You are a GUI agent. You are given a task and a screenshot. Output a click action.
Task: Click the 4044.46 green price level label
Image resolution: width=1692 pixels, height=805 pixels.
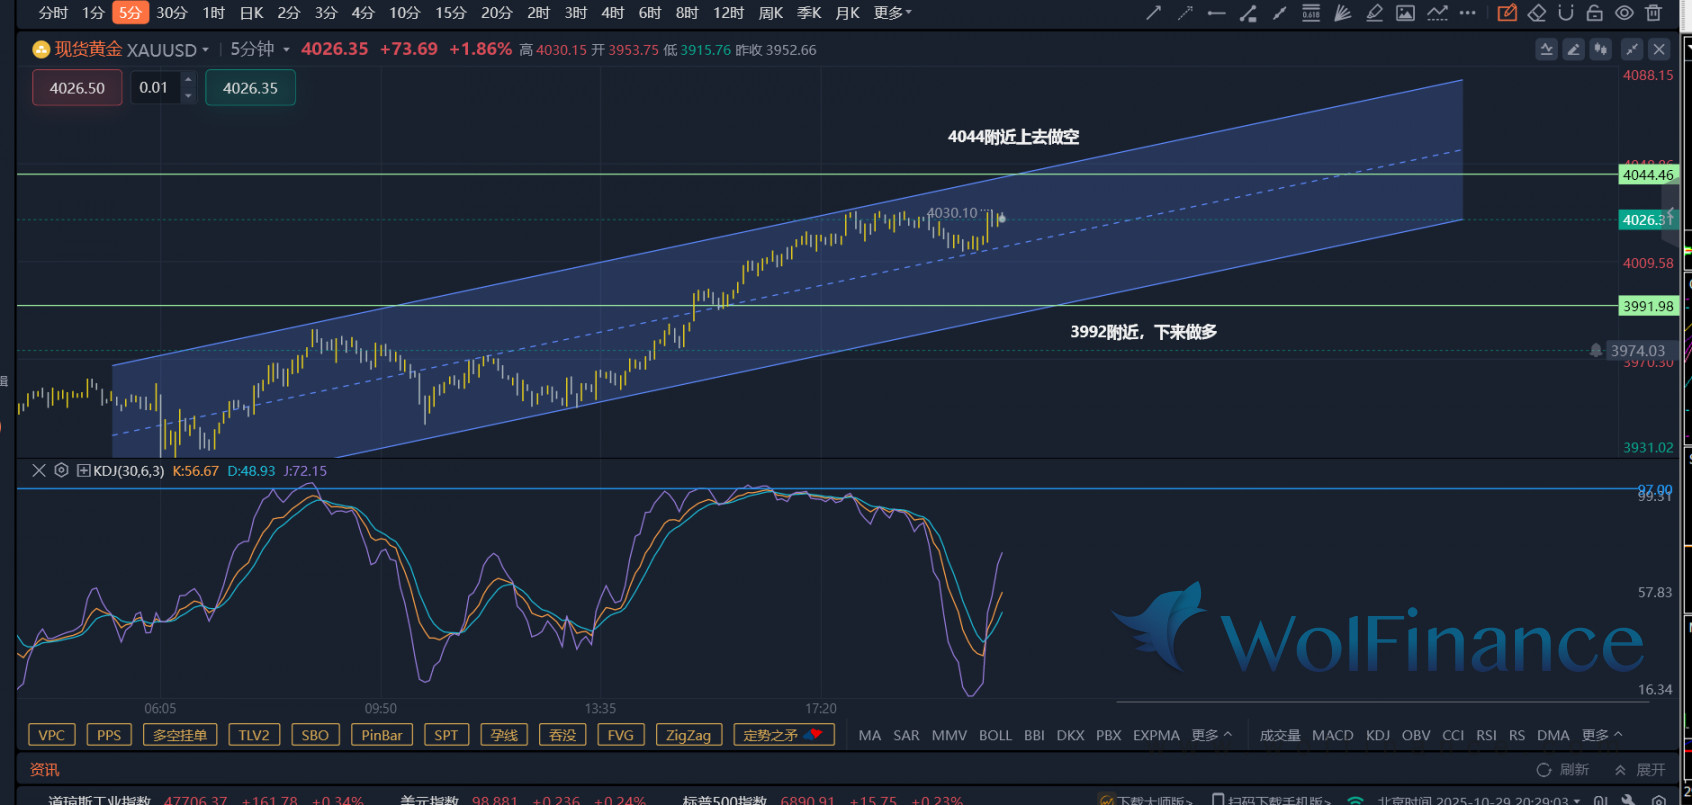pyautogui.click(x=1647, y=175)
